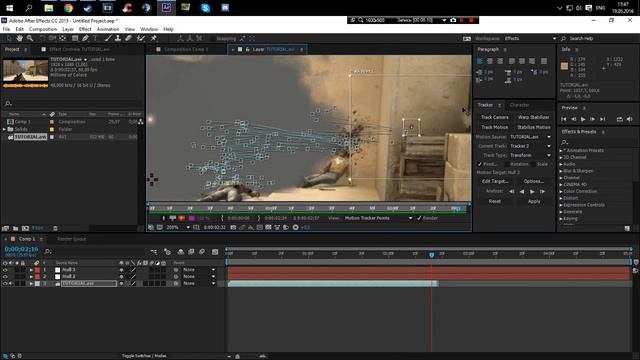Select the Zoom magnifier tool
Viewport: 640px width, 360px height.
pyautogui.click(x=30, y=38)
